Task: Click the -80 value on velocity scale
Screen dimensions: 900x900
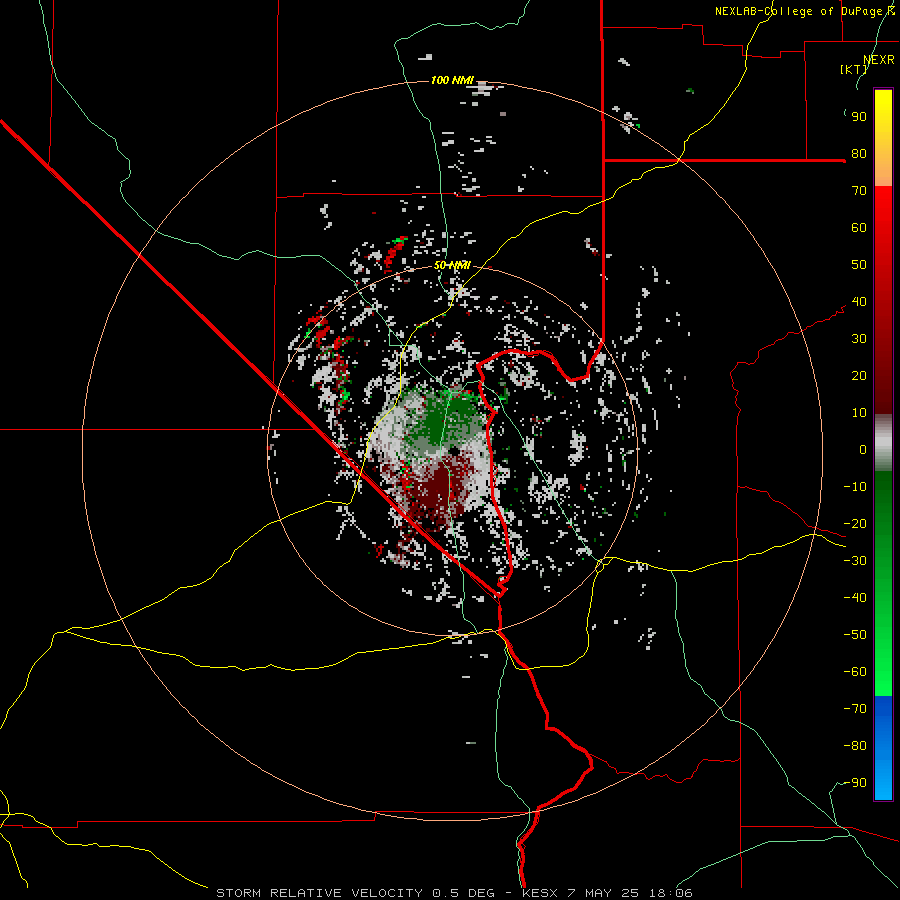Action: pos(855,746)
